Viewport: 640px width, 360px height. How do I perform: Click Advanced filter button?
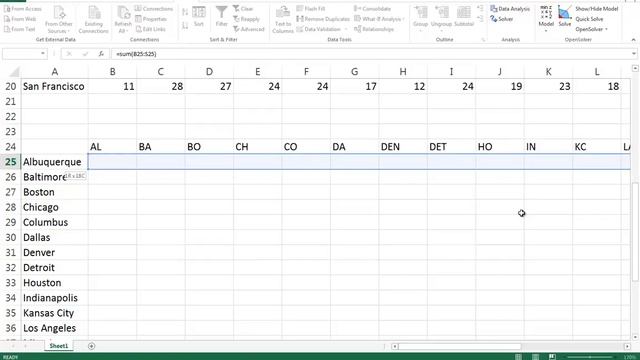point(249,29)
